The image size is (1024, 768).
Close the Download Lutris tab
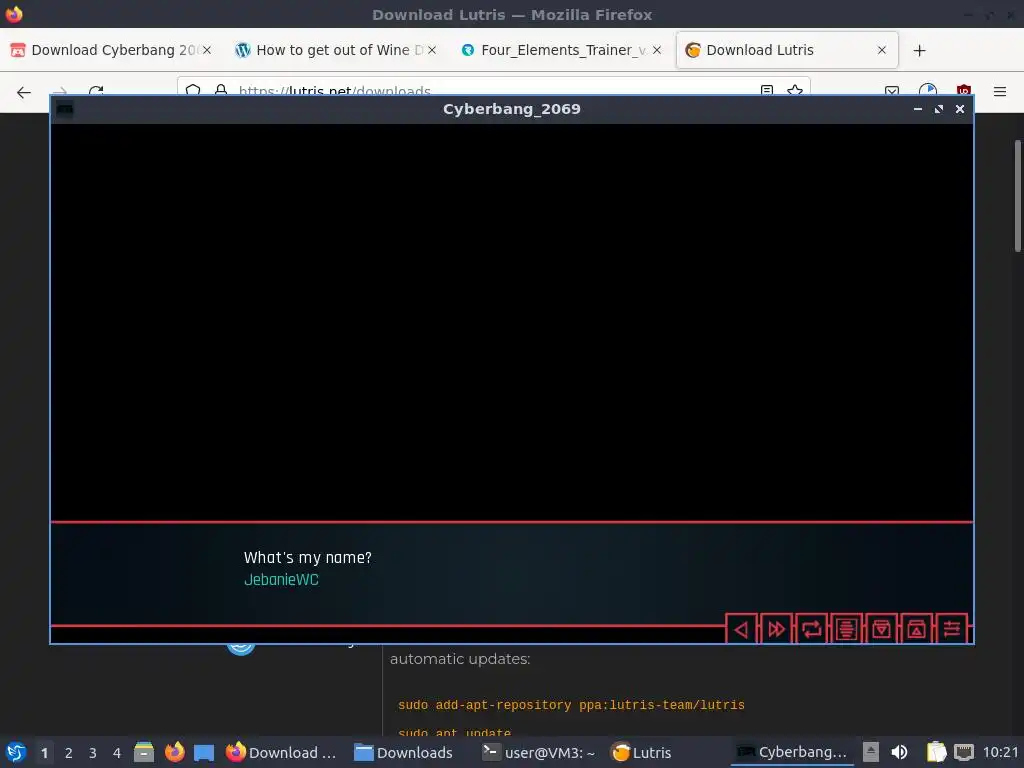point(882,50)
